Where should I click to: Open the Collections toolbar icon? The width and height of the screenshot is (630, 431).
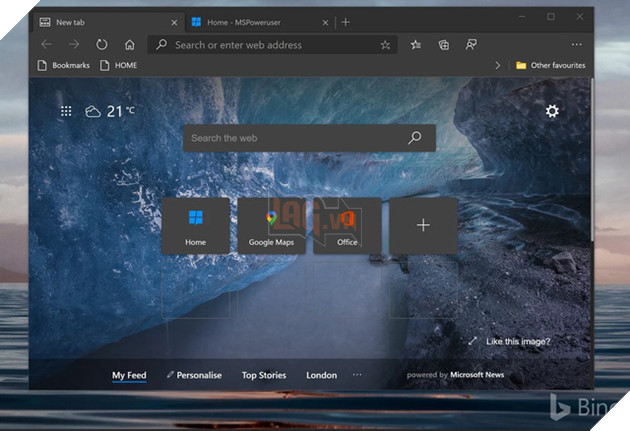click(x=444, y=45)
